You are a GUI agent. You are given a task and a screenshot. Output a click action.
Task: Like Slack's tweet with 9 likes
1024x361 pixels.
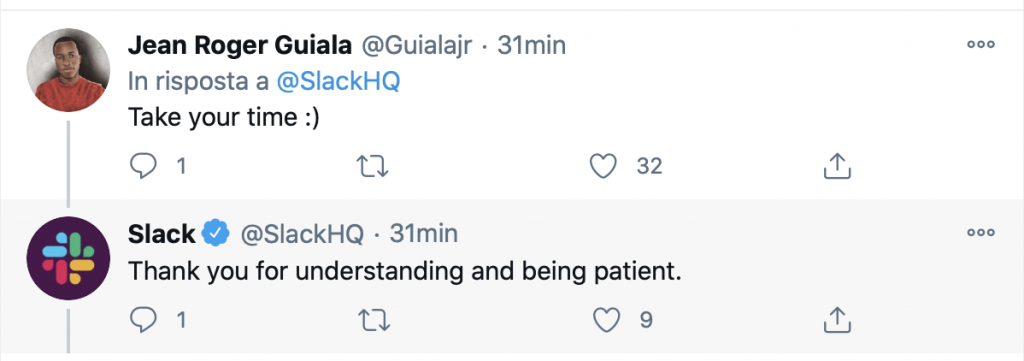(605, 320)
